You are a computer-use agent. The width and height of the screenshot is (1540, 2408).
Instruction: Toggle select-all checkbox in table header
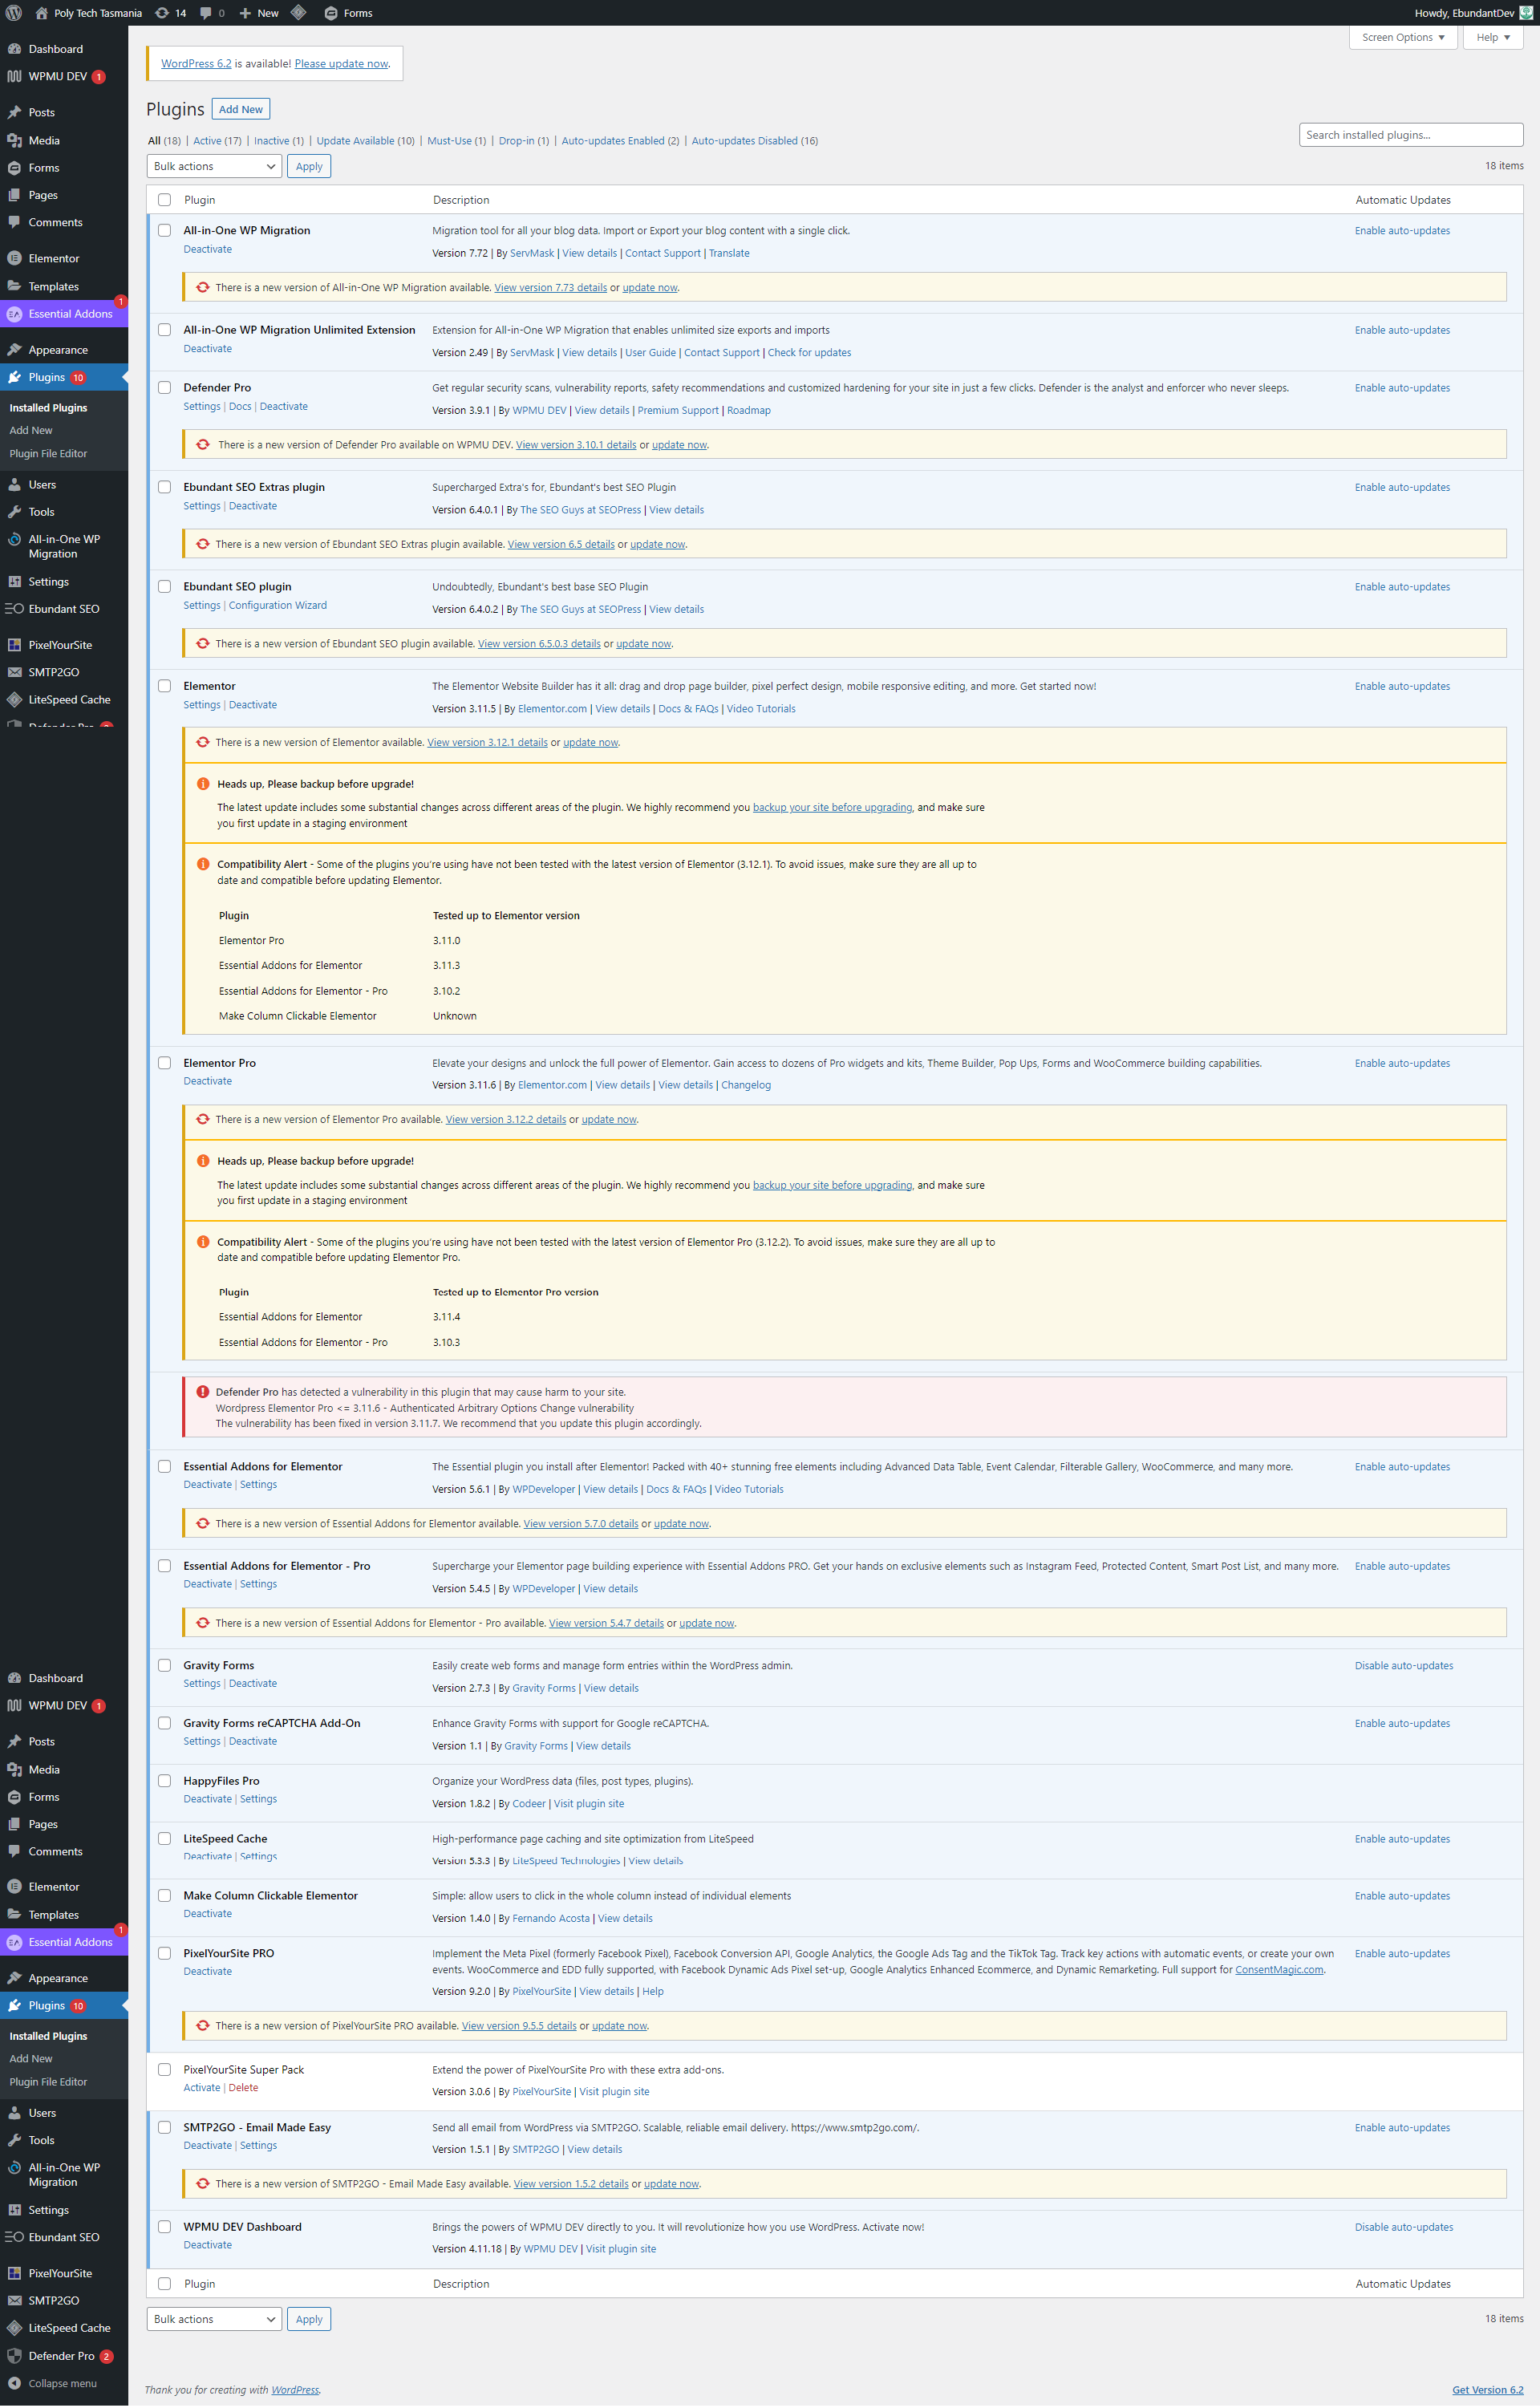(165, 200)
